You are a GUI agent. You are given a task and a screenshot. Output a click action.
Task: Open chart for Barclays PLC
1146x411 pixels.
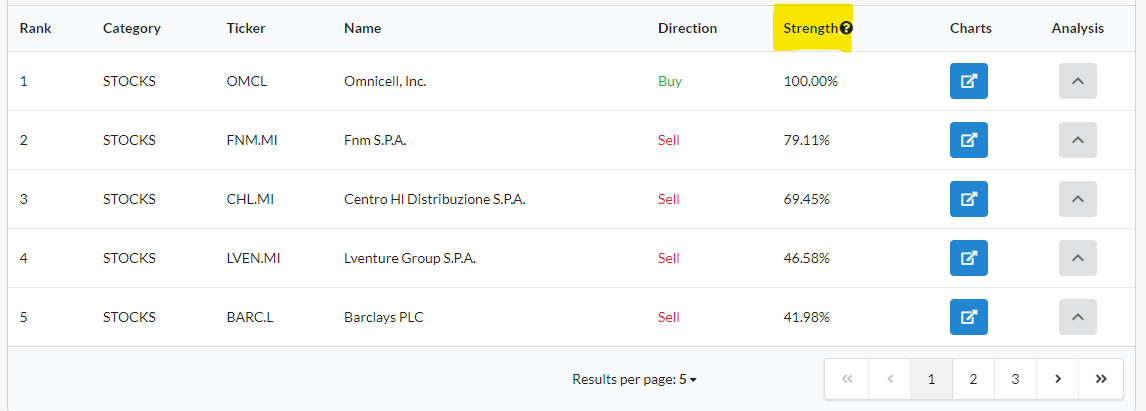[x=968, y=317]
